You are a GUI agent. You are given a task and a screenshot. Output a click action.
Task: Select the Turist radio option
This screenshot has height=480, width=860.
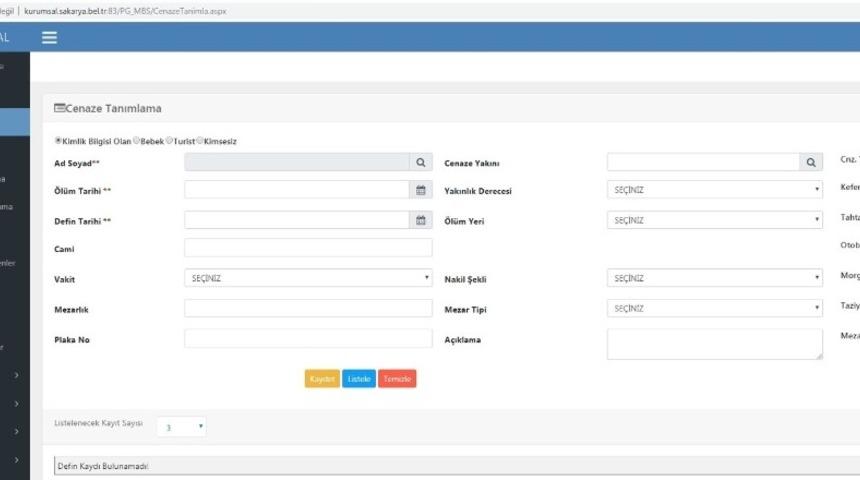(170, 141)
